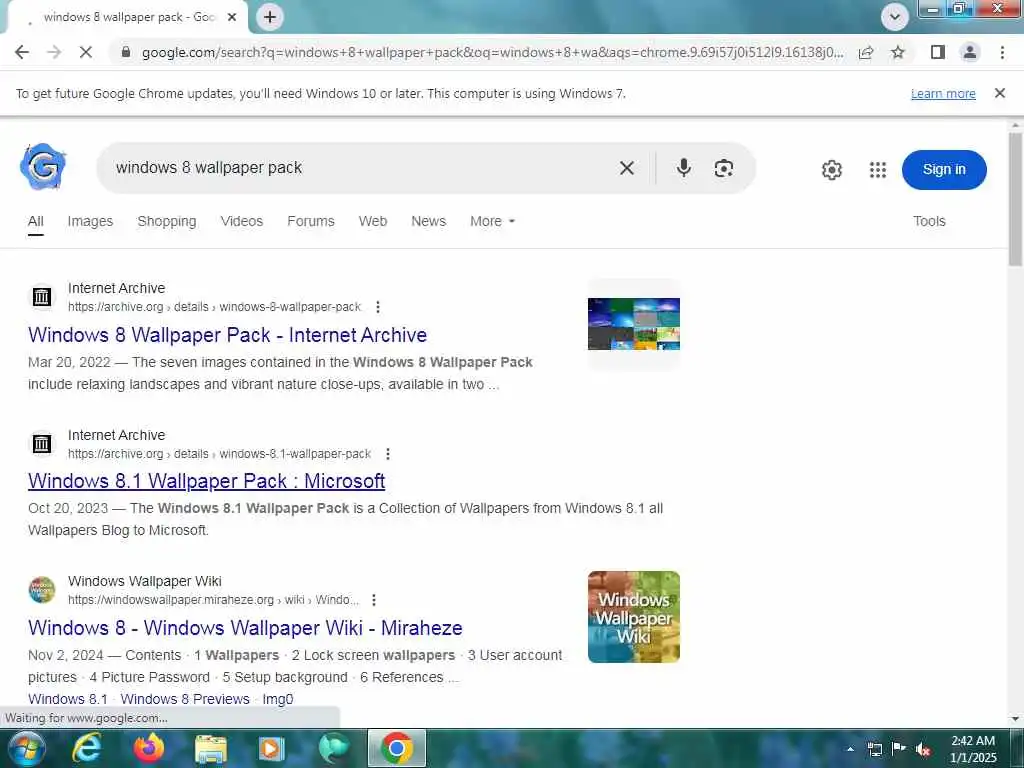The width and height of the screenshot is (1024, 768).
Task: Switch to Videos tab
Action: [242, 222]
